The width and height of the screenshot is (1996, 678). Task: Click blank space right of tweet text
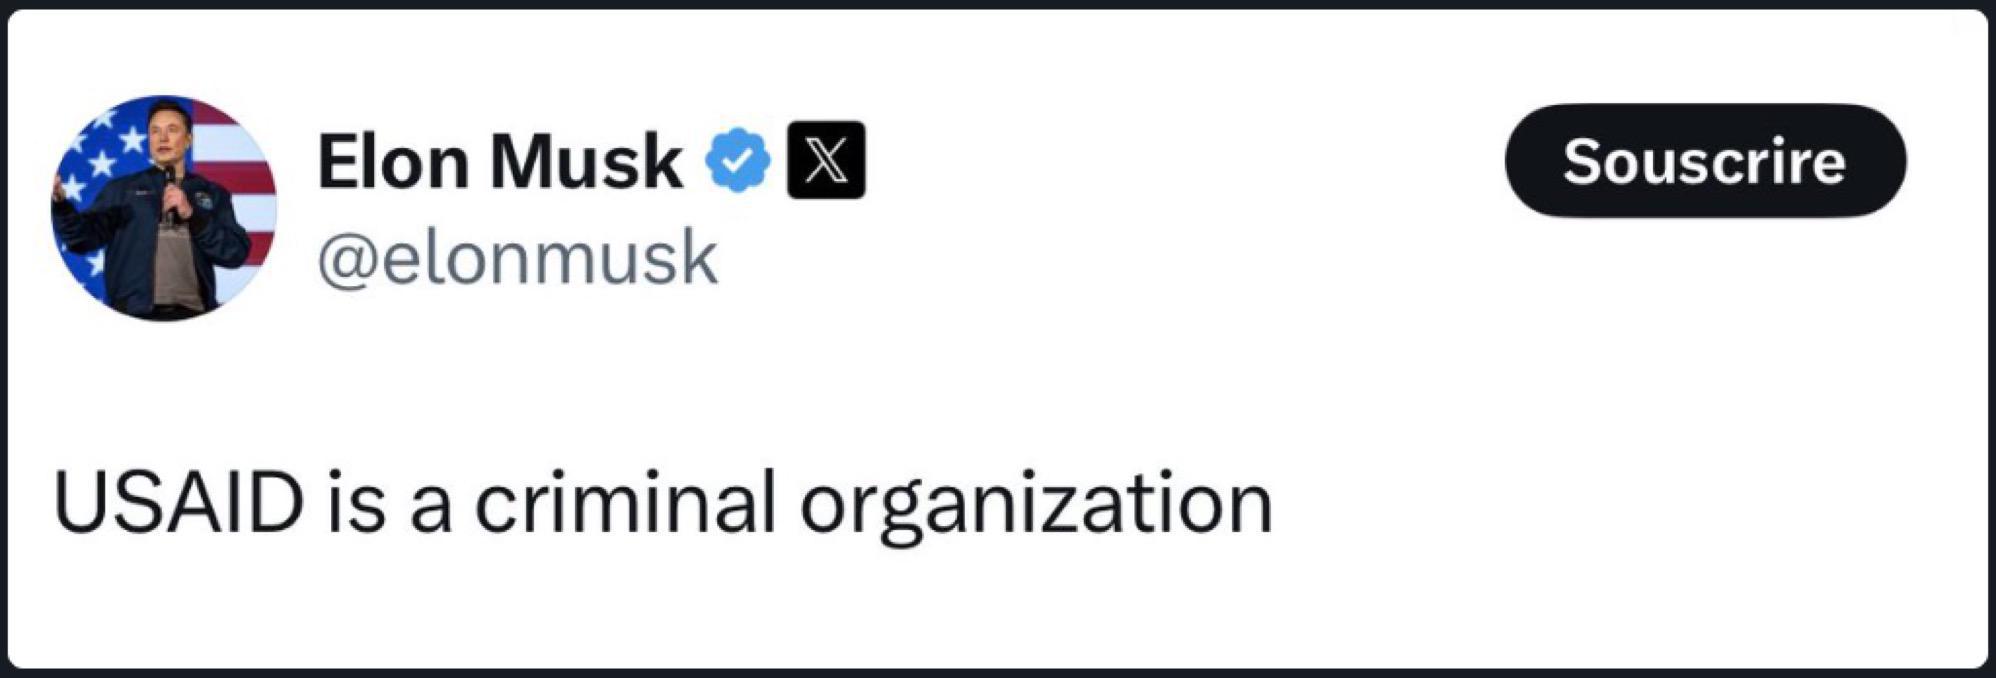pos(1600,503)
